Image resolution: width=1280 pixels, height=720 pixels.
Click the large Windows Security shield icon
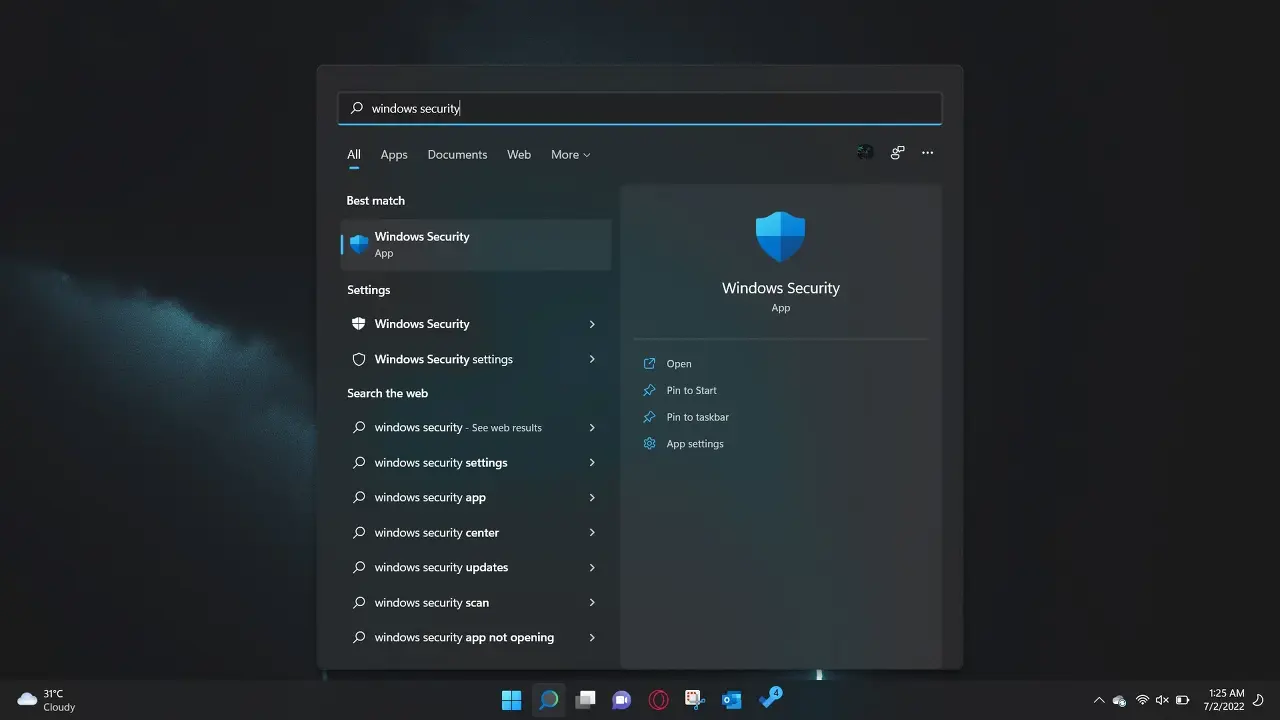(x=780, y=237)
